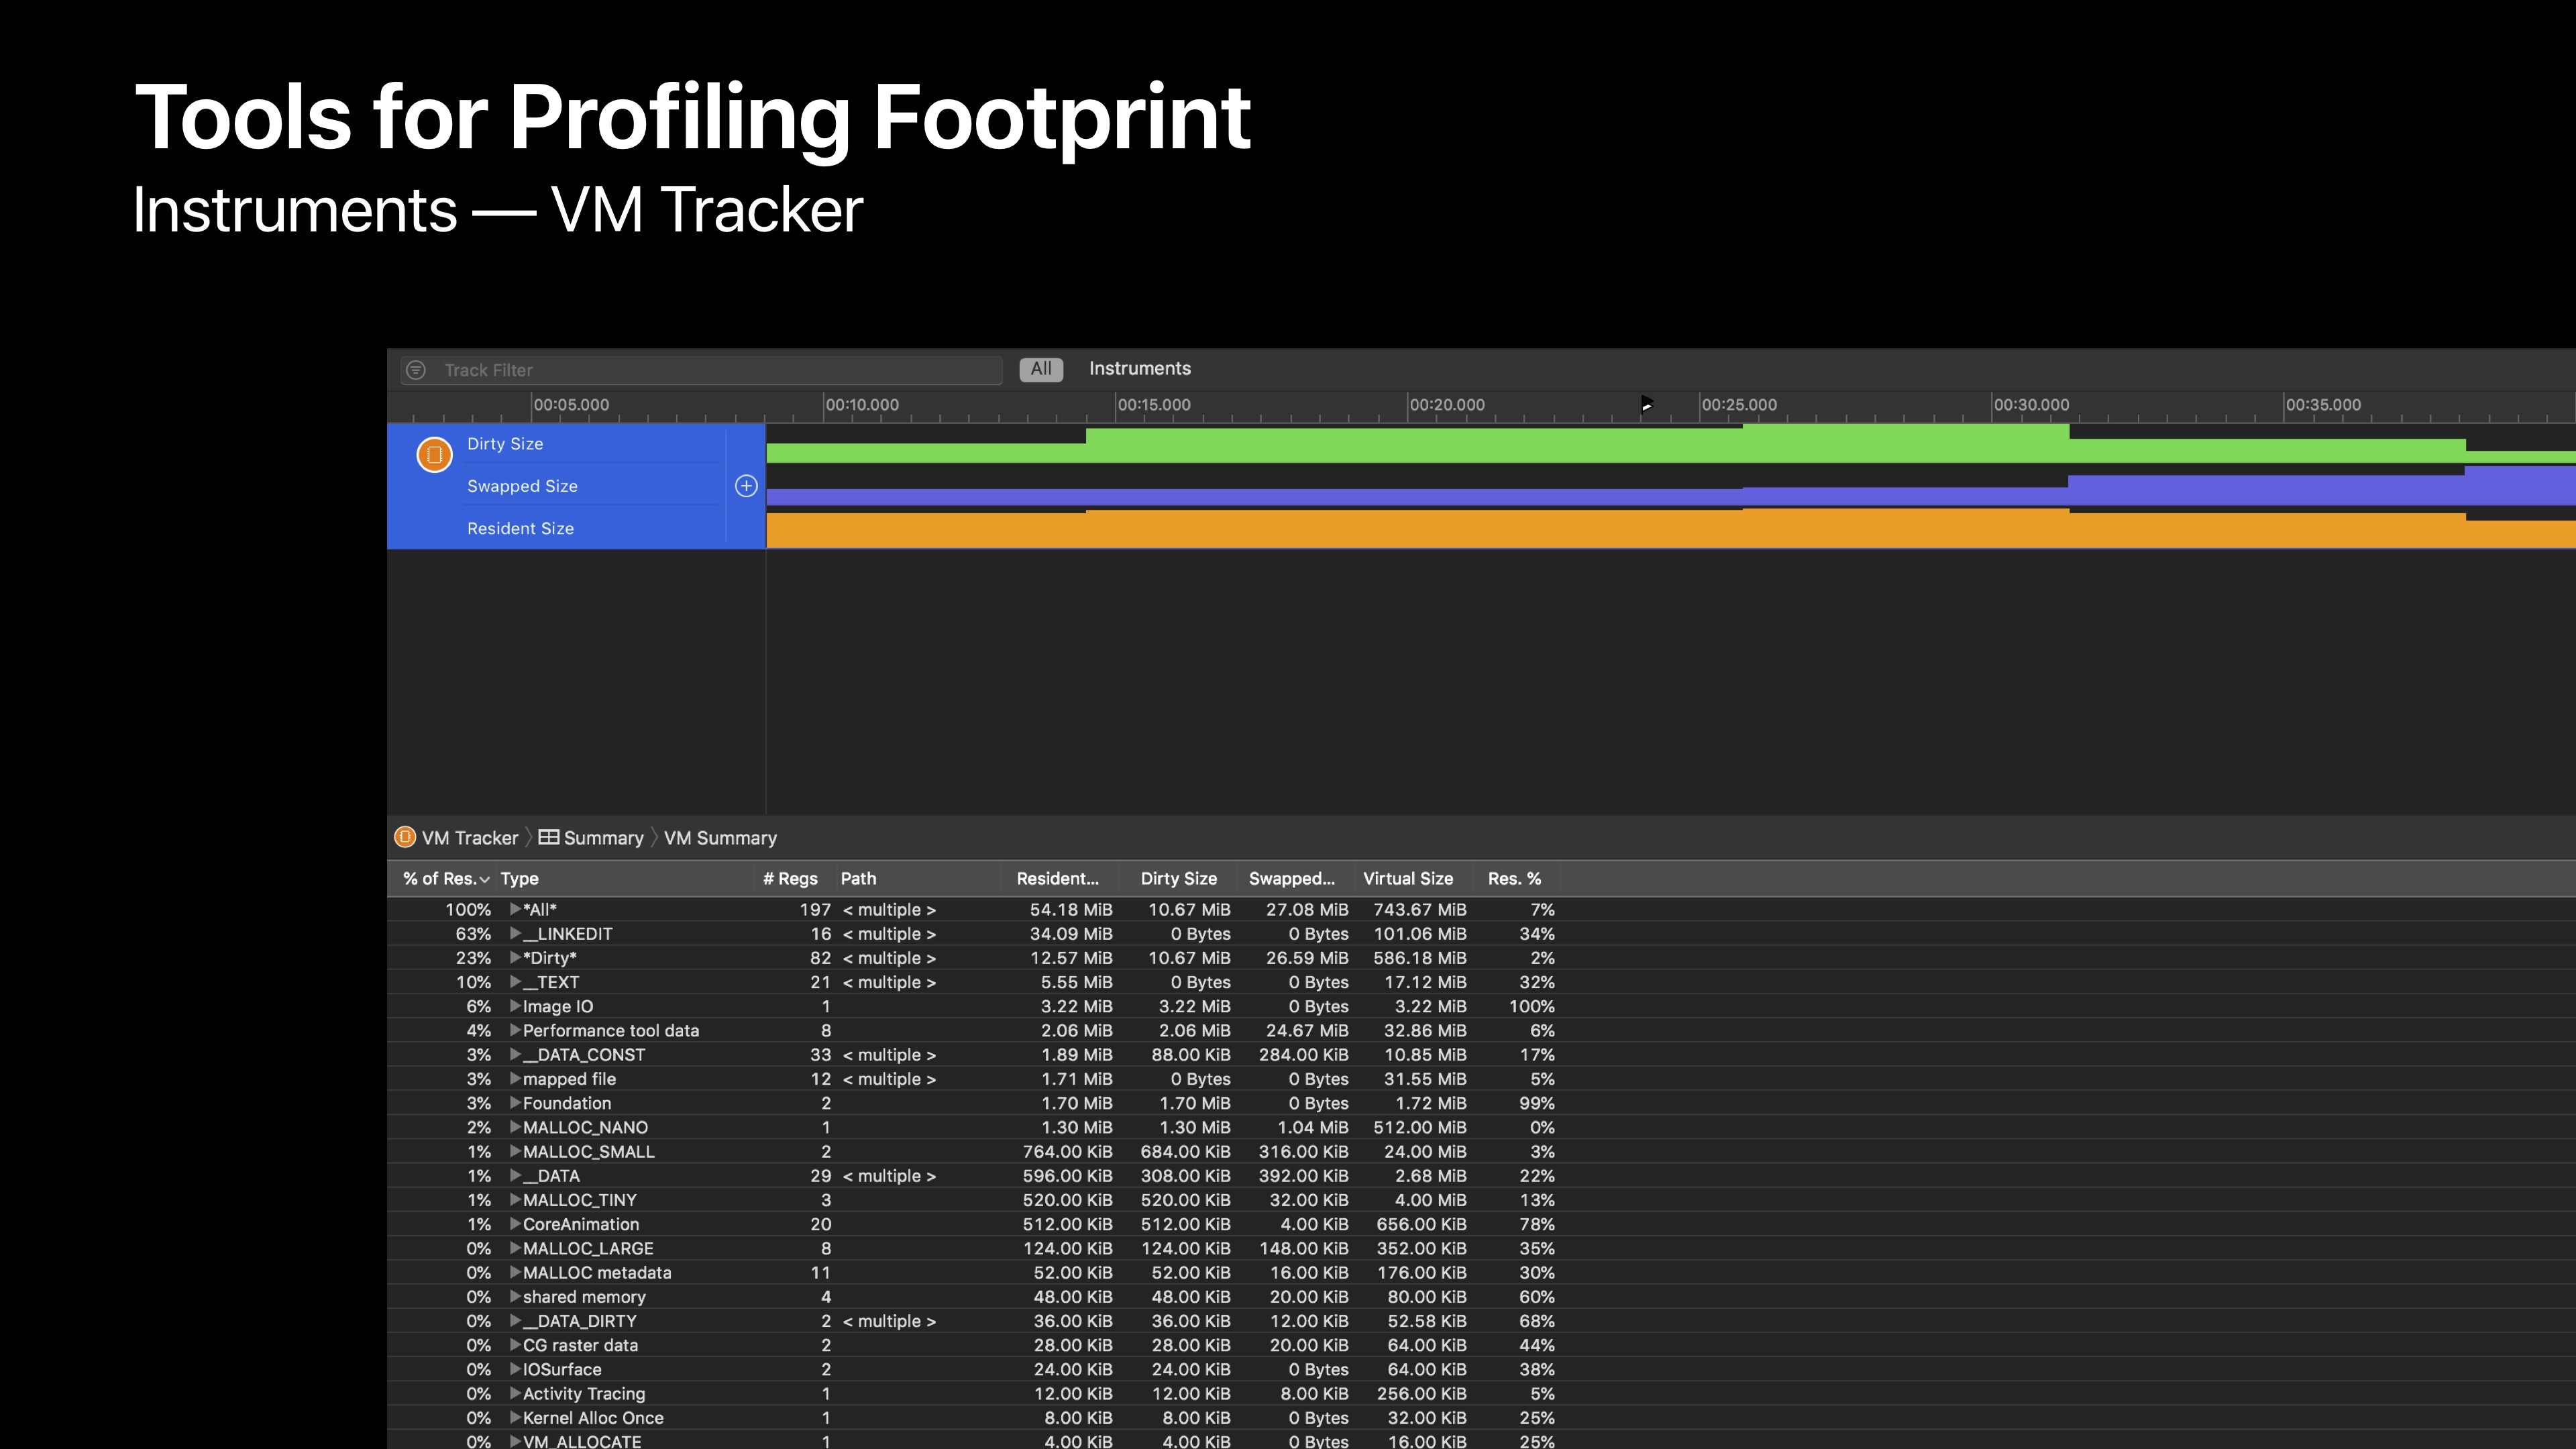2576x1449 pixels.
Task: Select the Performance tool data row
Action: (x=610, y=1031)
